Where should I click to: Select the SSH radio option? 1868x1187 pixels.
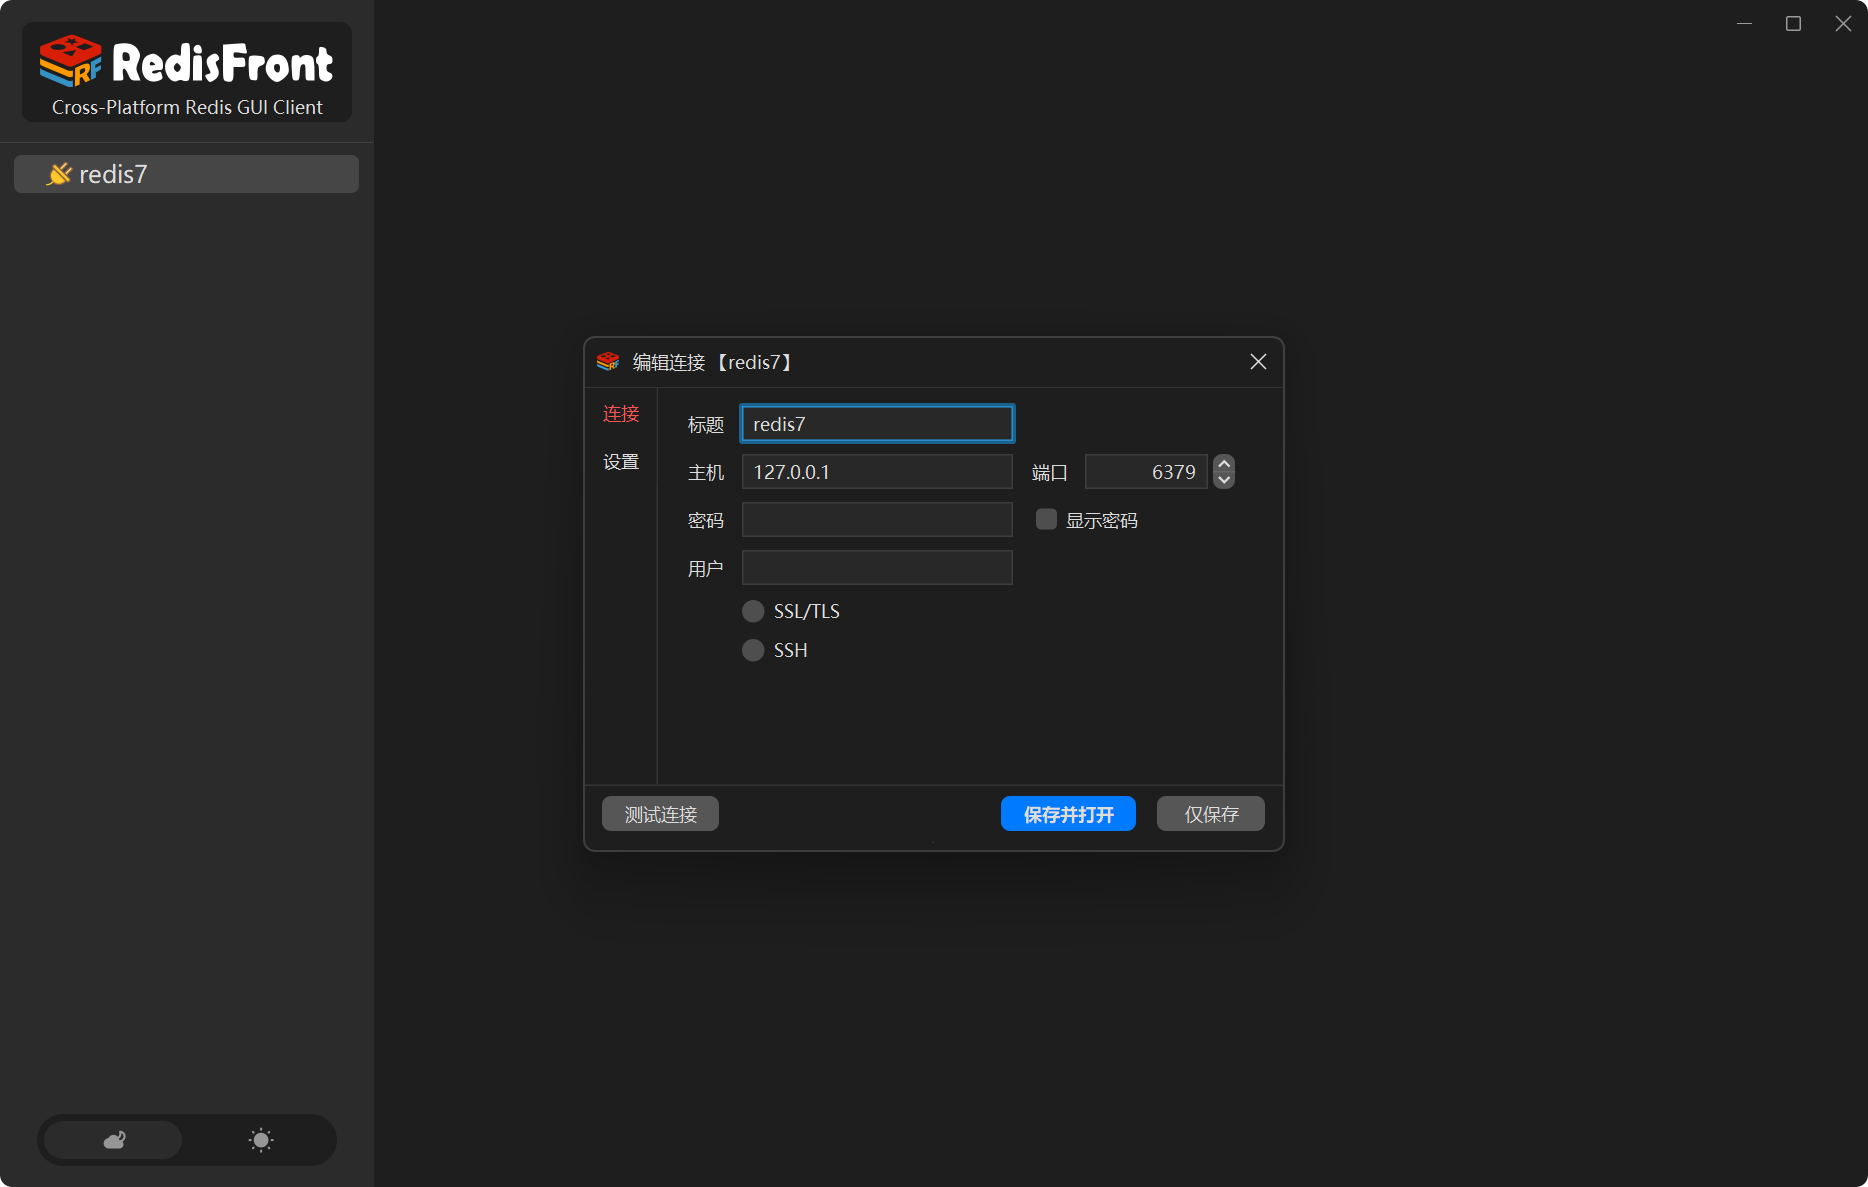coord(753,650)
